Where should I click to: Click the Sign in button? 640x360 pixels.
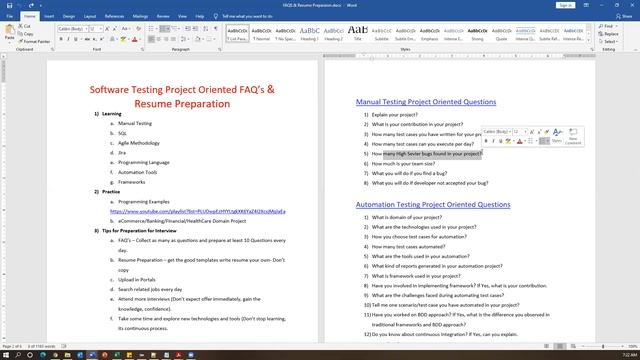click(x=565, y=5)
